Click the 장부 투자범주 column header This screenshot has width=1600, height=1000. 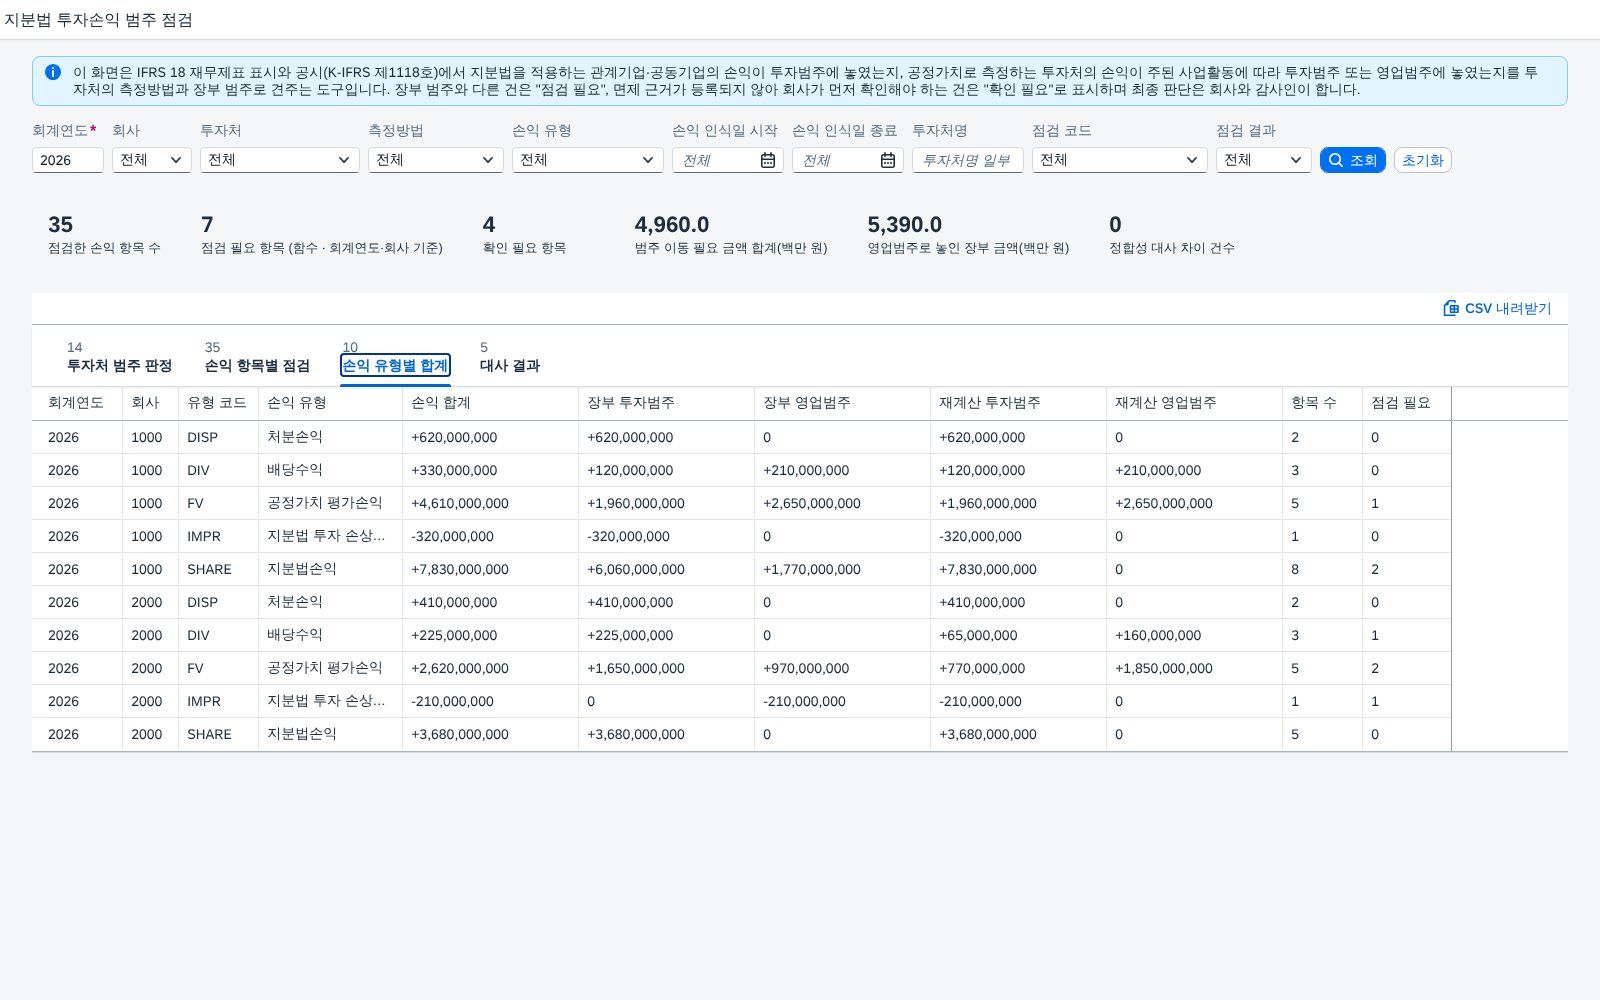[666, 403]
